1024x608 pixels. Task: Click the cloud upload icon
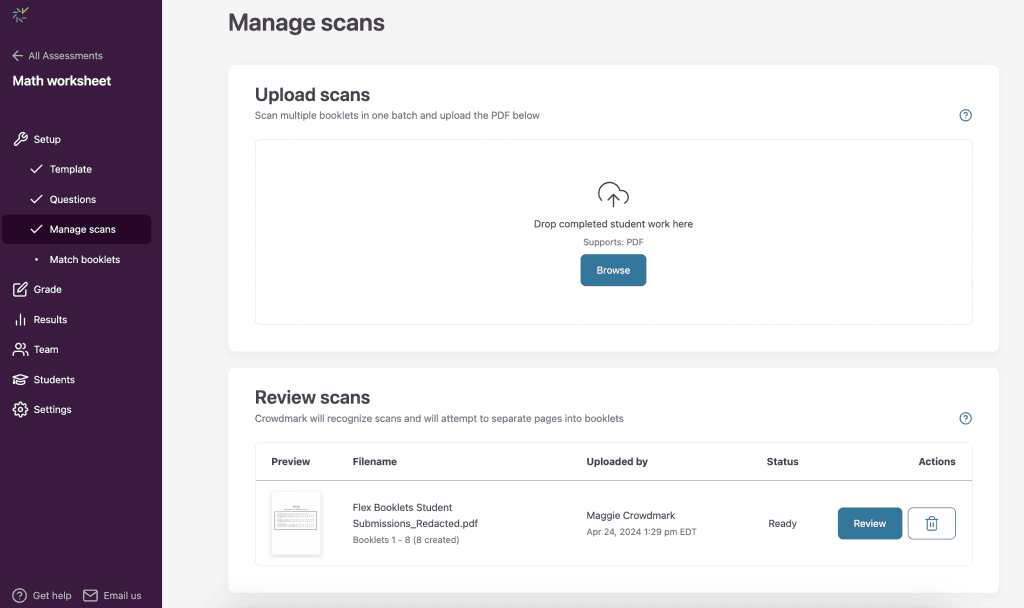613,194
